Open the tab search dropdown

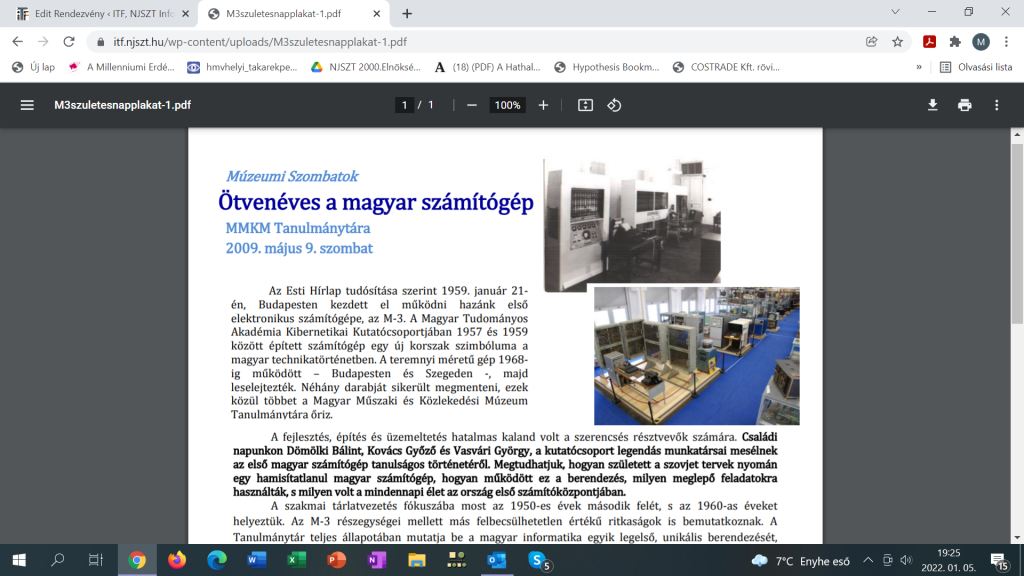pyautogui.click(x=895, y=12)
